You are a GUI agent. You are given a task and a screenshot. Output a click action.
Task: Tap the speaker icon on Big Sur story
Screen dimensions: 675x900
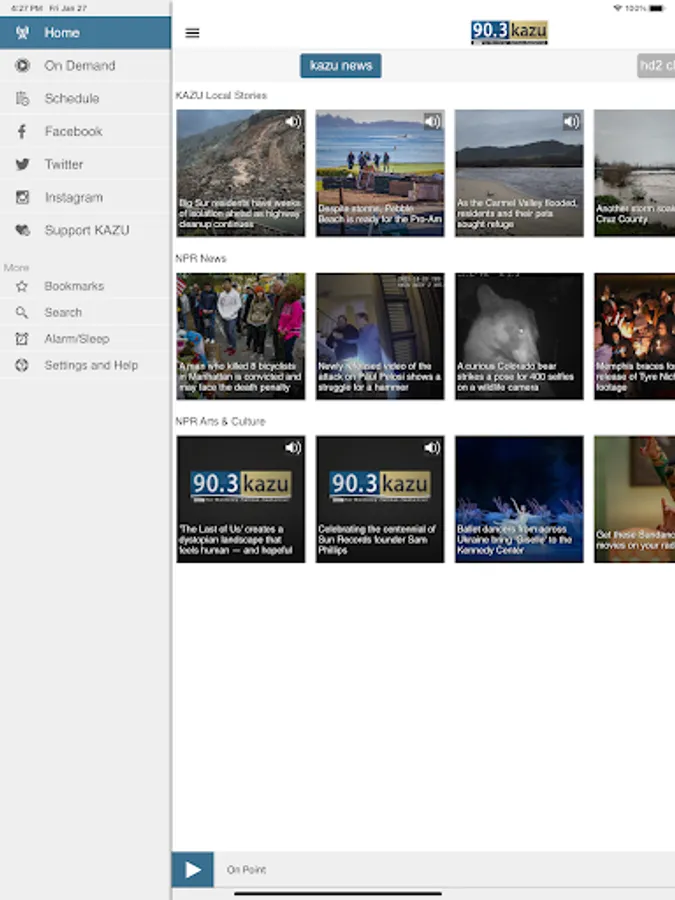coord(293,122)
